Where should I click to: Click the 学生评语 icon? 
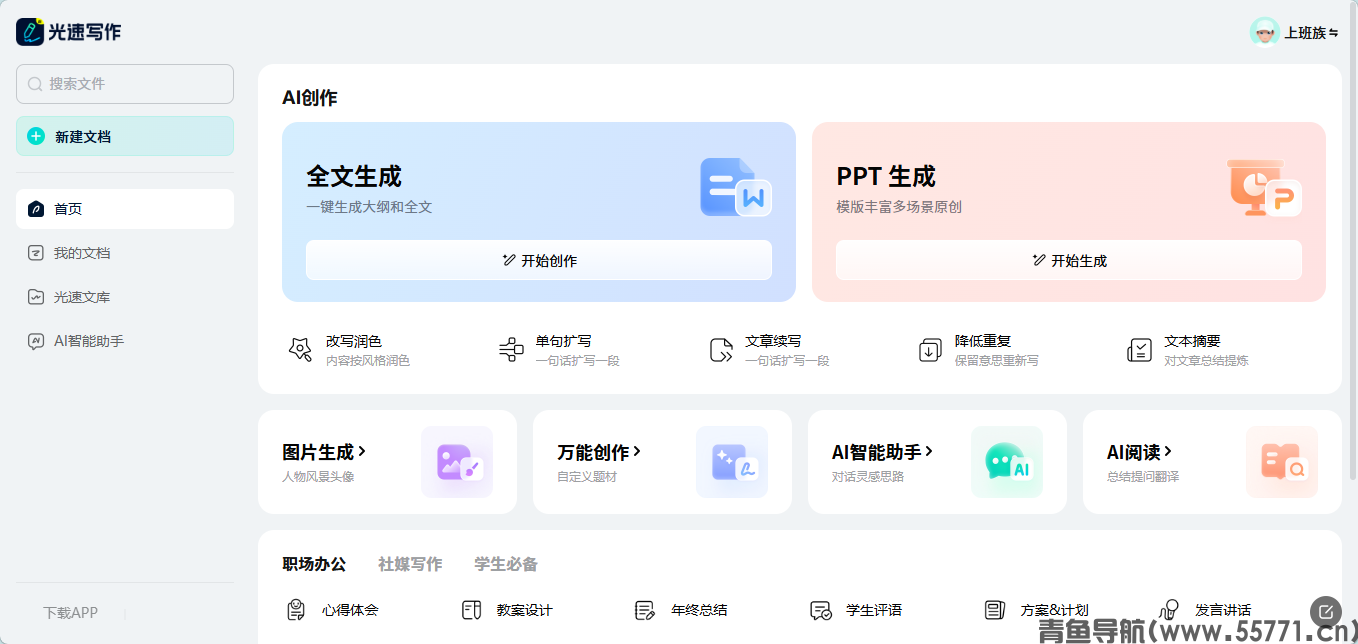(820, 610)
